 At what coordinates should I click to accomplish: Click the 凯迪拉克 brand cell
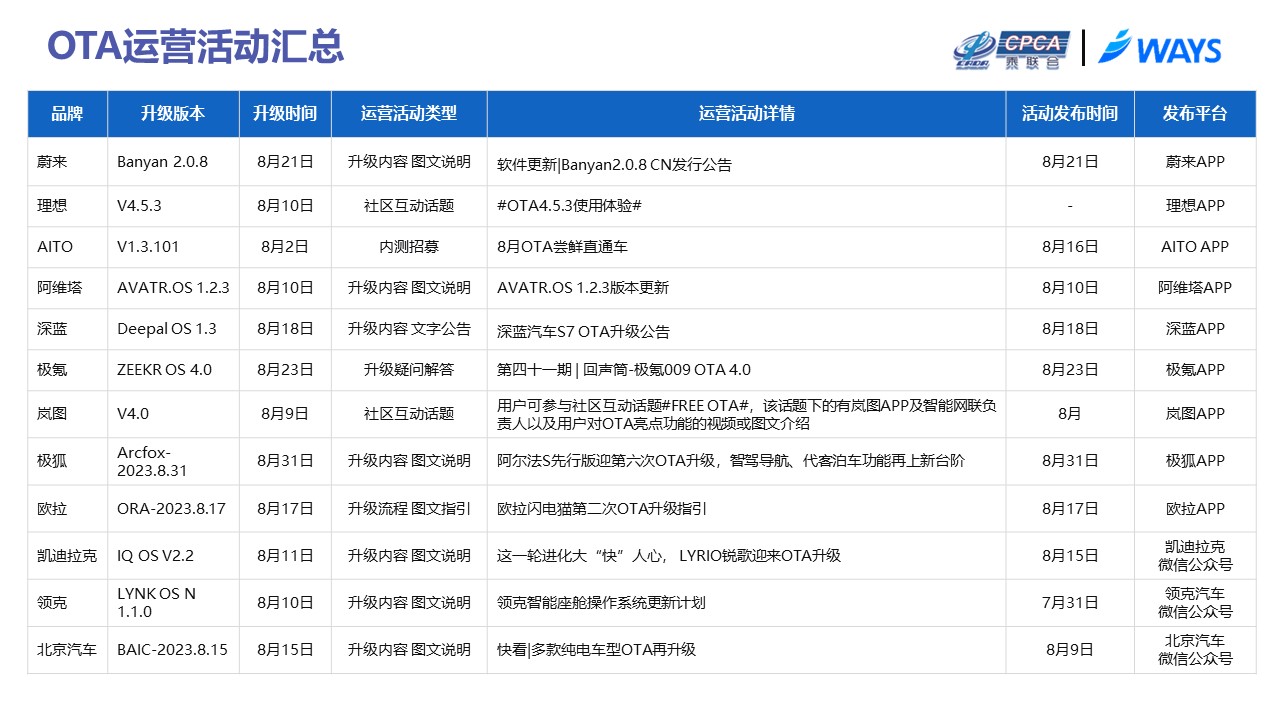67,555
